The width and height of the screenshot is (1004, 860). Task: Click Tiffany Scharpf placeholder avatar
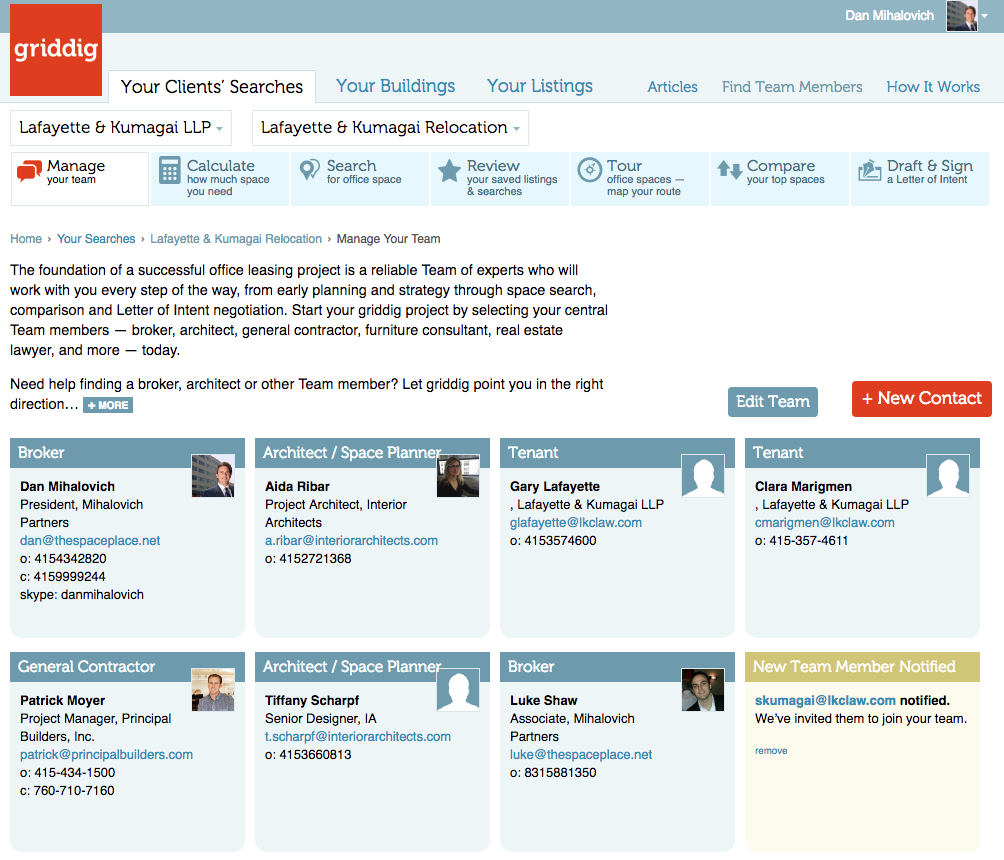point(458,690)
